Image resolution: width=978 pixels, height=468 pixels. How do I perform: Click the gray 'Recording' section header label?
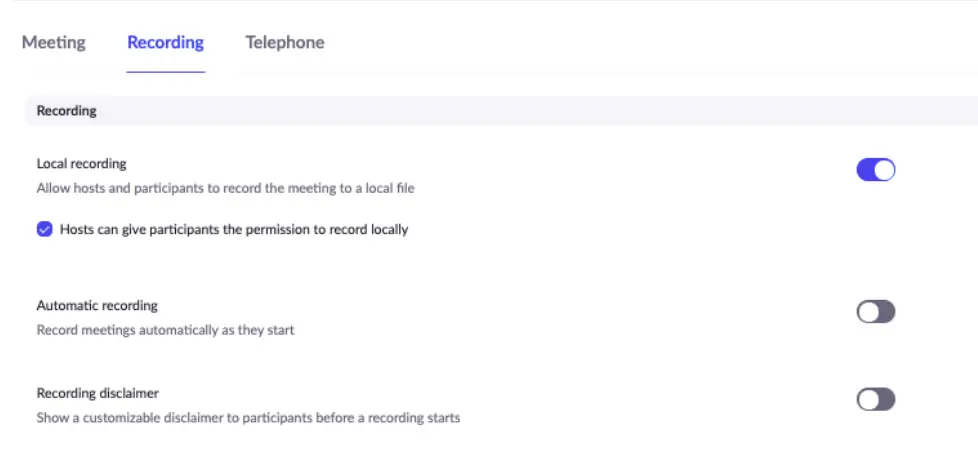point(67,111)
